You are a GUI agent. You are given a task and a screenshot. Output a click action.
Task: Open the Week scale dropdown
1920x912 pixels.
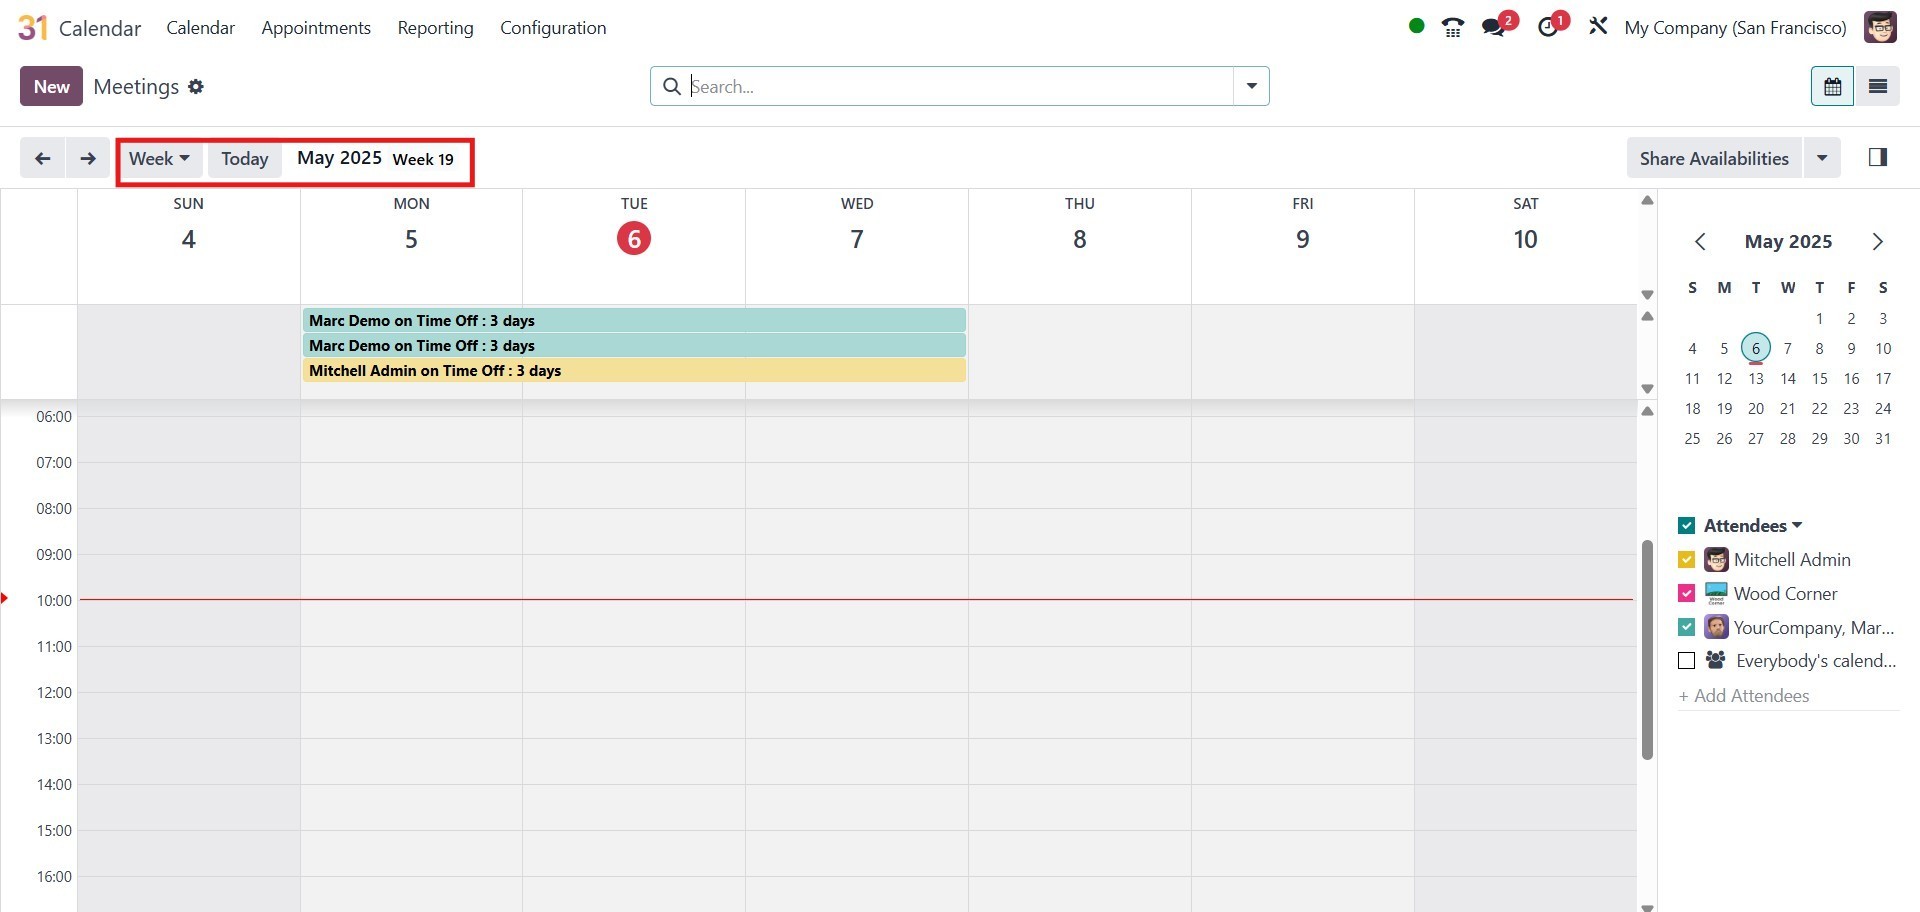(159, 159)
